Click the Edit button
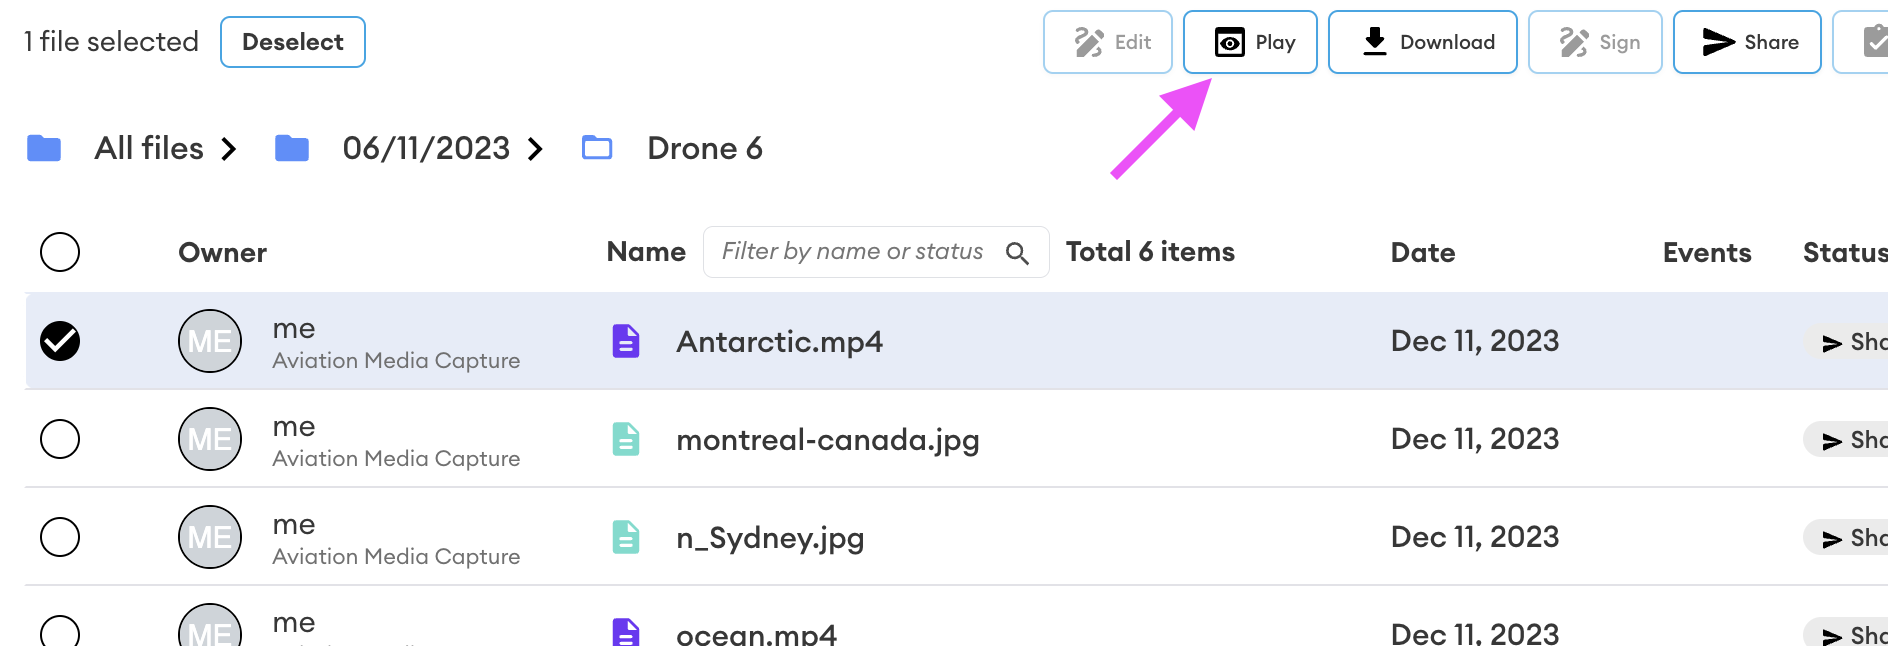 click(x=1108, y=42)
